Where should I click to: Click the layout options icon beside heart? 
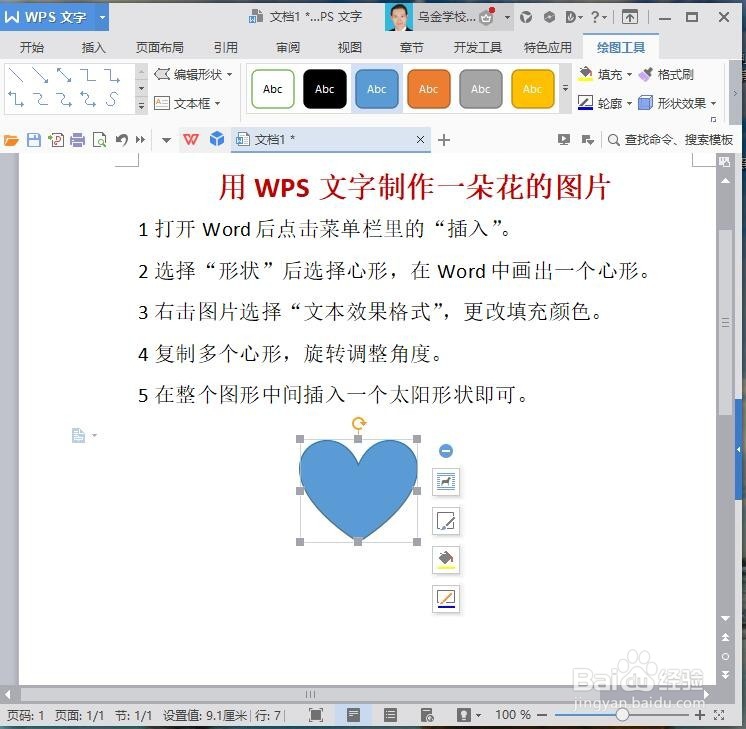click(446, 482)
